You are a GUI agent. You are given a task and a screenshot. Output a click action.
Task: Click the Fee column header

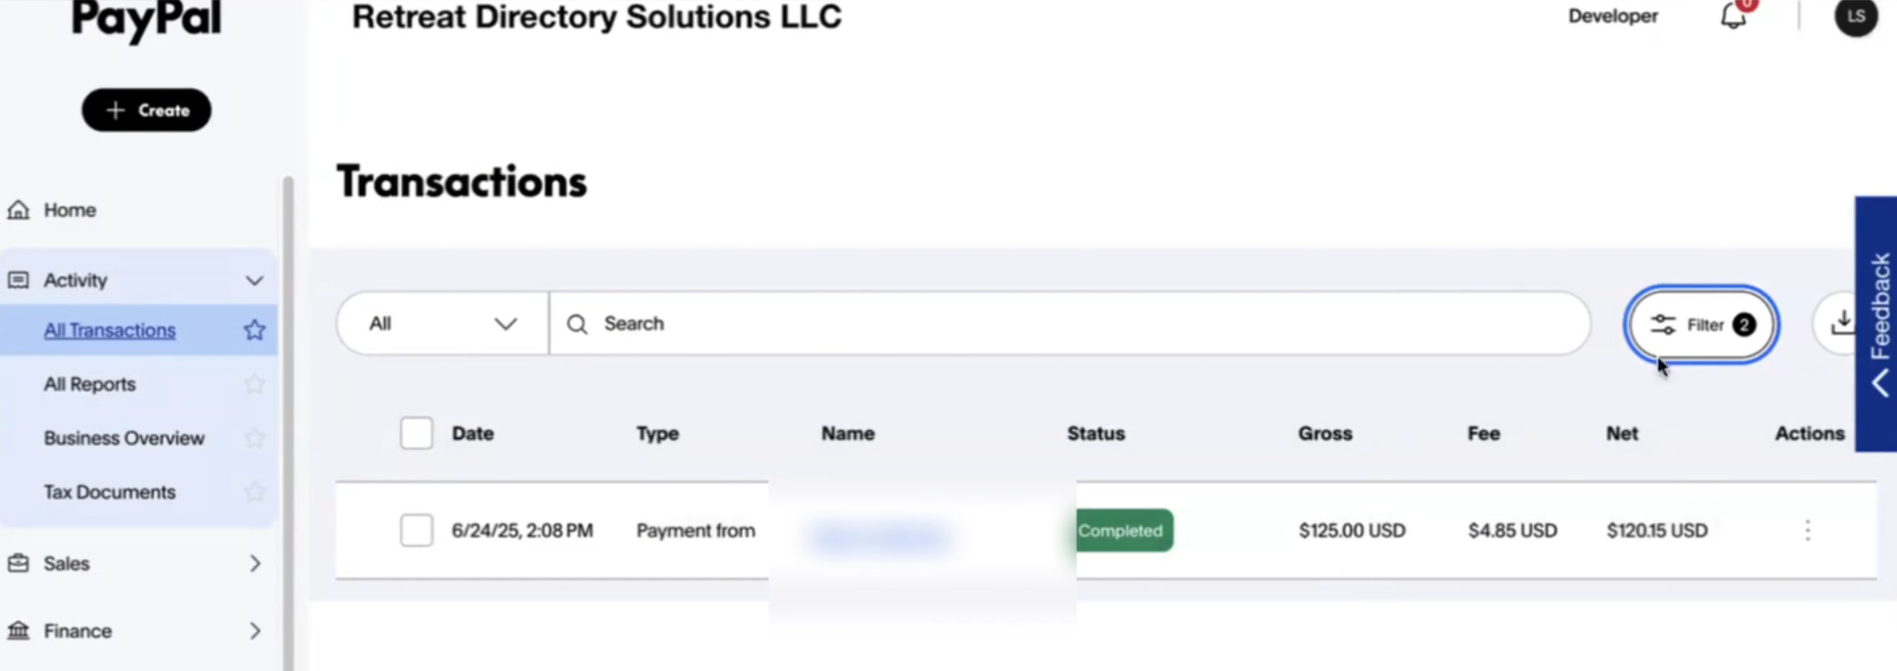click(1483, 433)
